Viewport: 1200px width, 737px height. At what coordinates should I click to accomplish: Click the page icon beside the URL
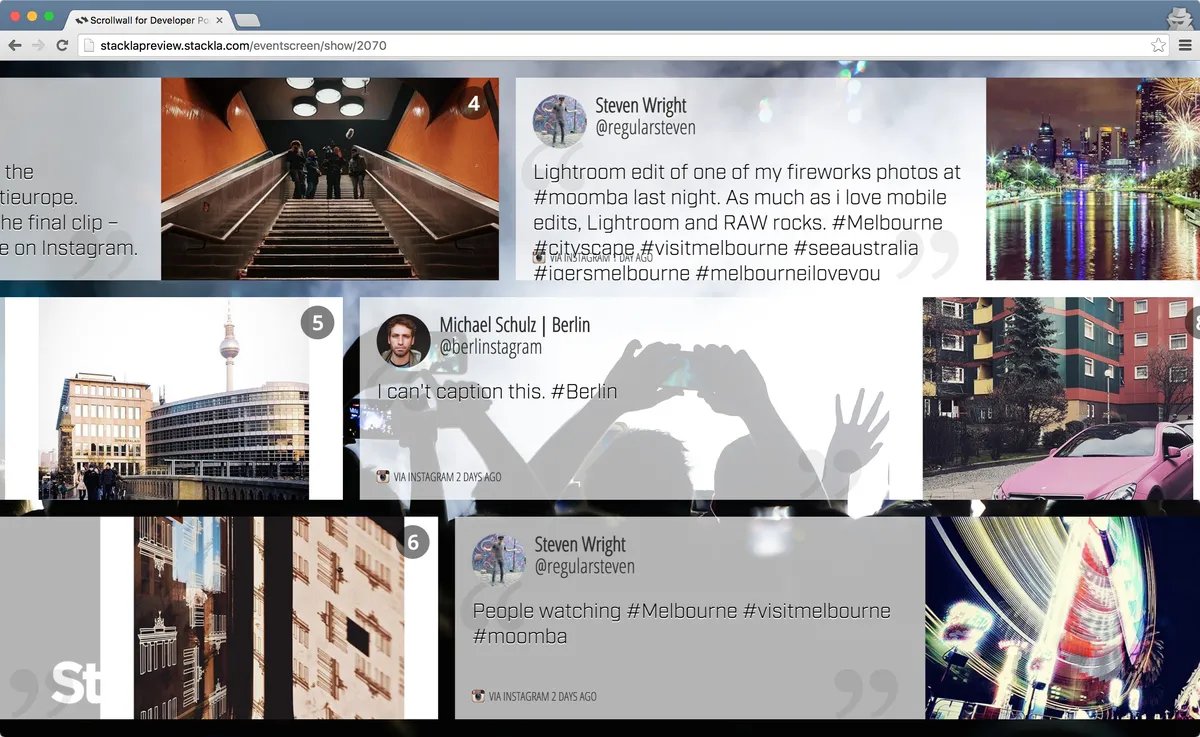86,45
